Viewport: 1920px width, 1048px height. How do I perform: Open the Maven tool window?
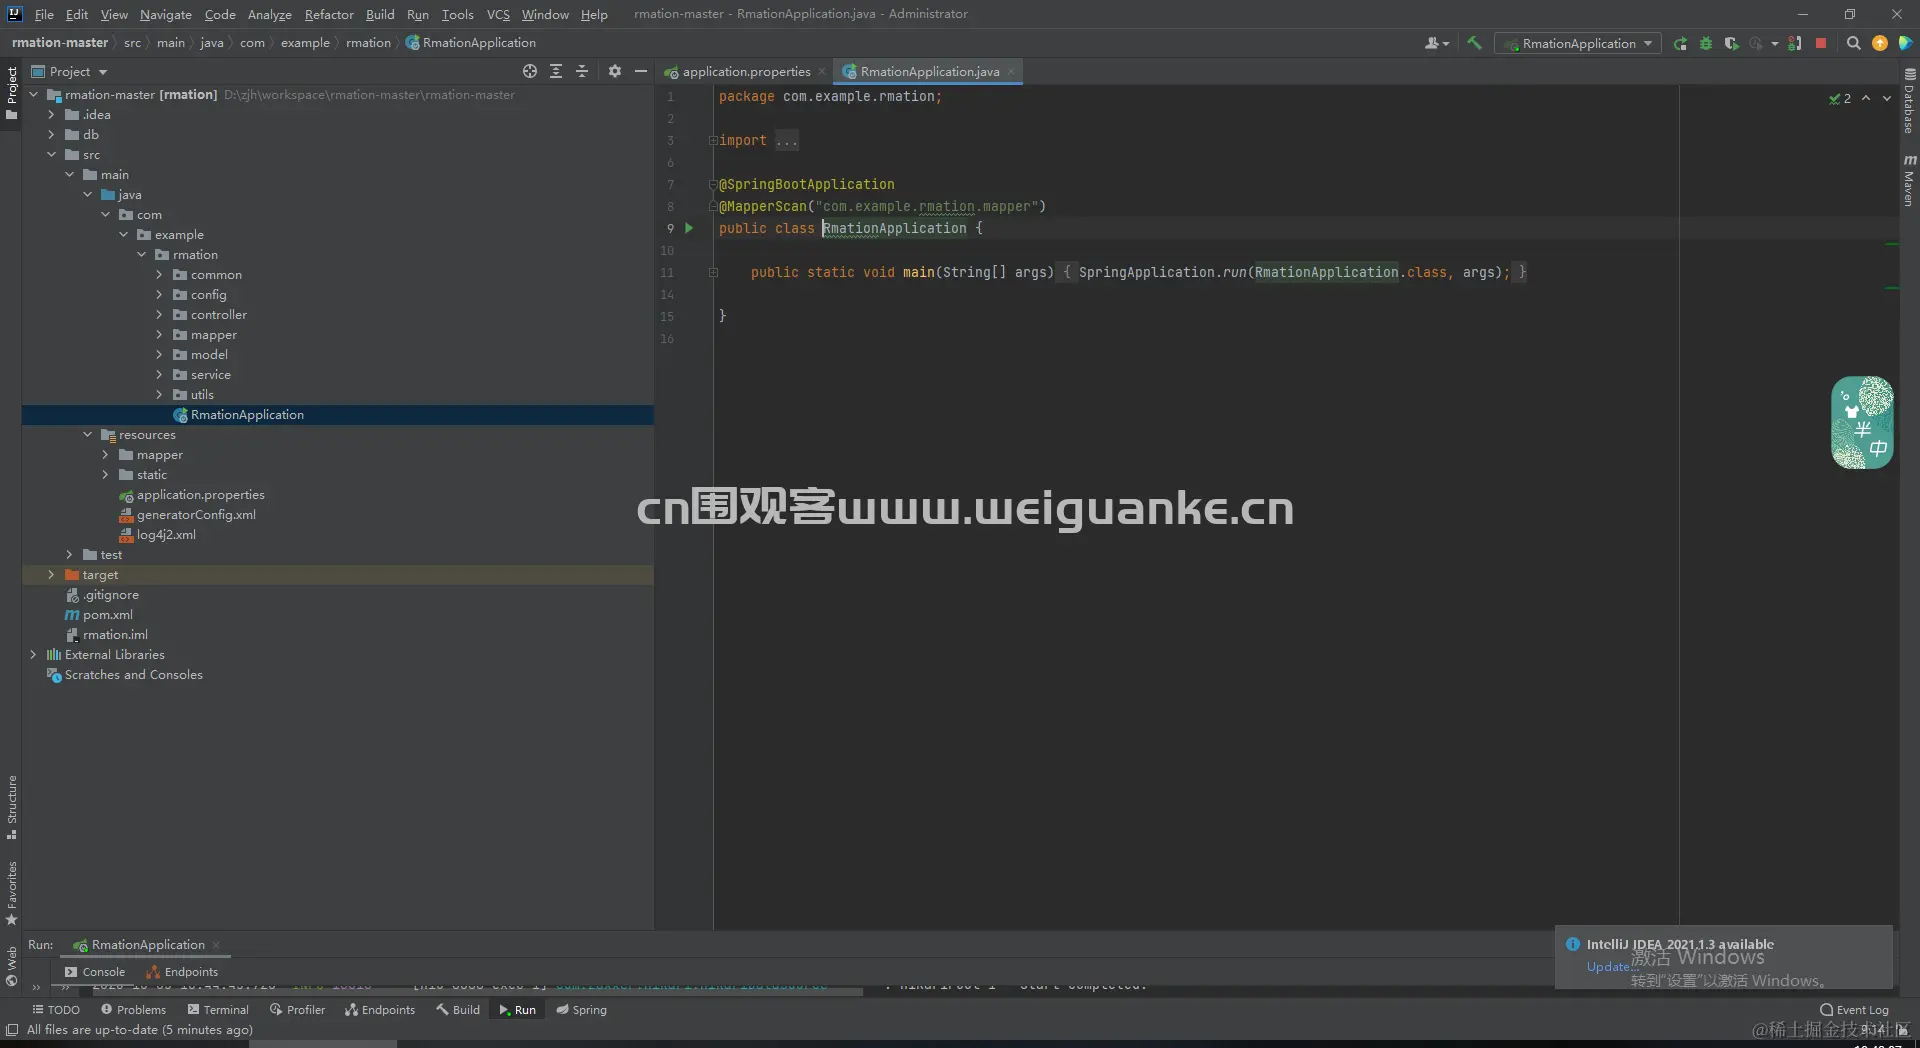click(x=1909, y=180)
